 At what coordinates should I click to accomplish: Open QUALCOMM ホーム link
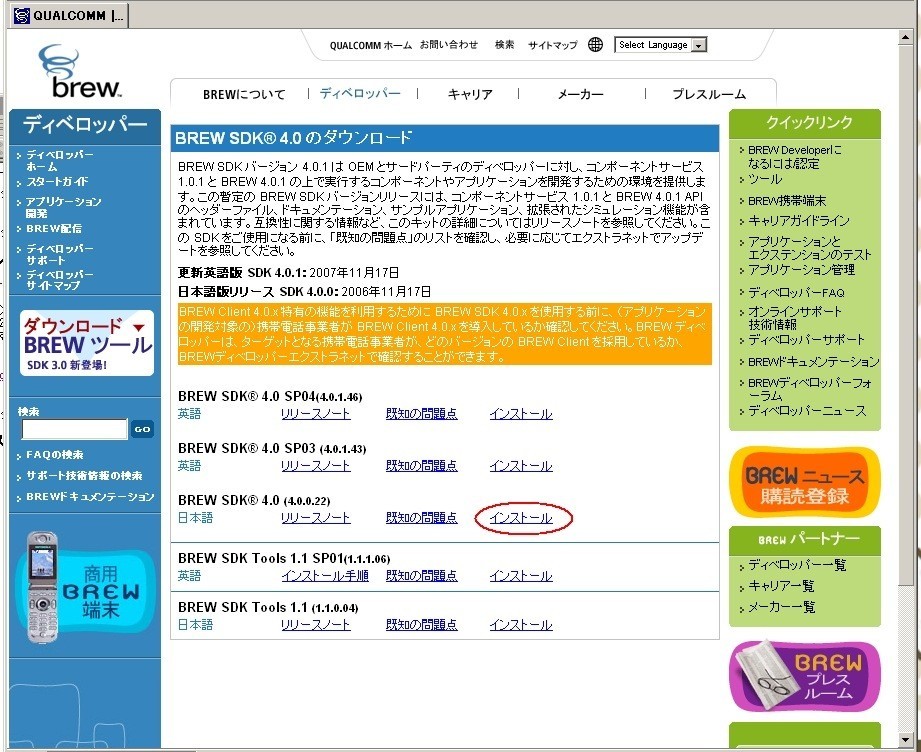tap(371, 45)
